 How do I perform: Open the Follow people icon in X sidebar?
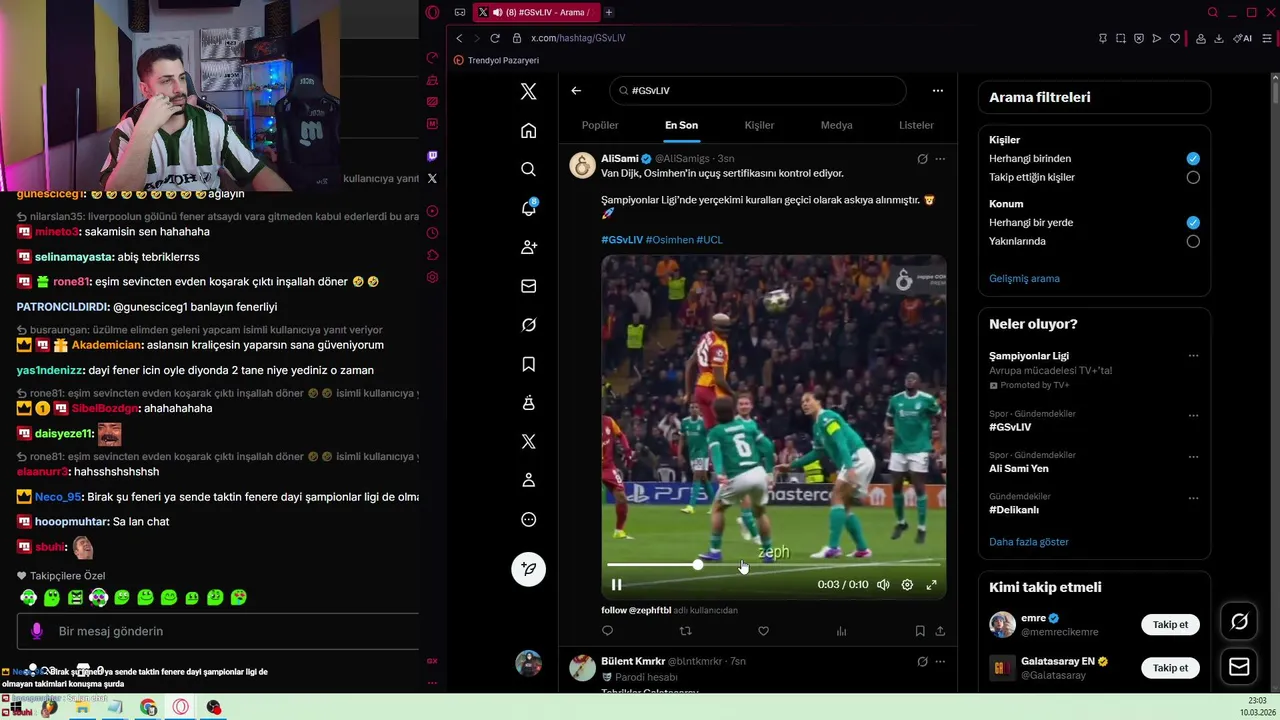coord(529,247)
